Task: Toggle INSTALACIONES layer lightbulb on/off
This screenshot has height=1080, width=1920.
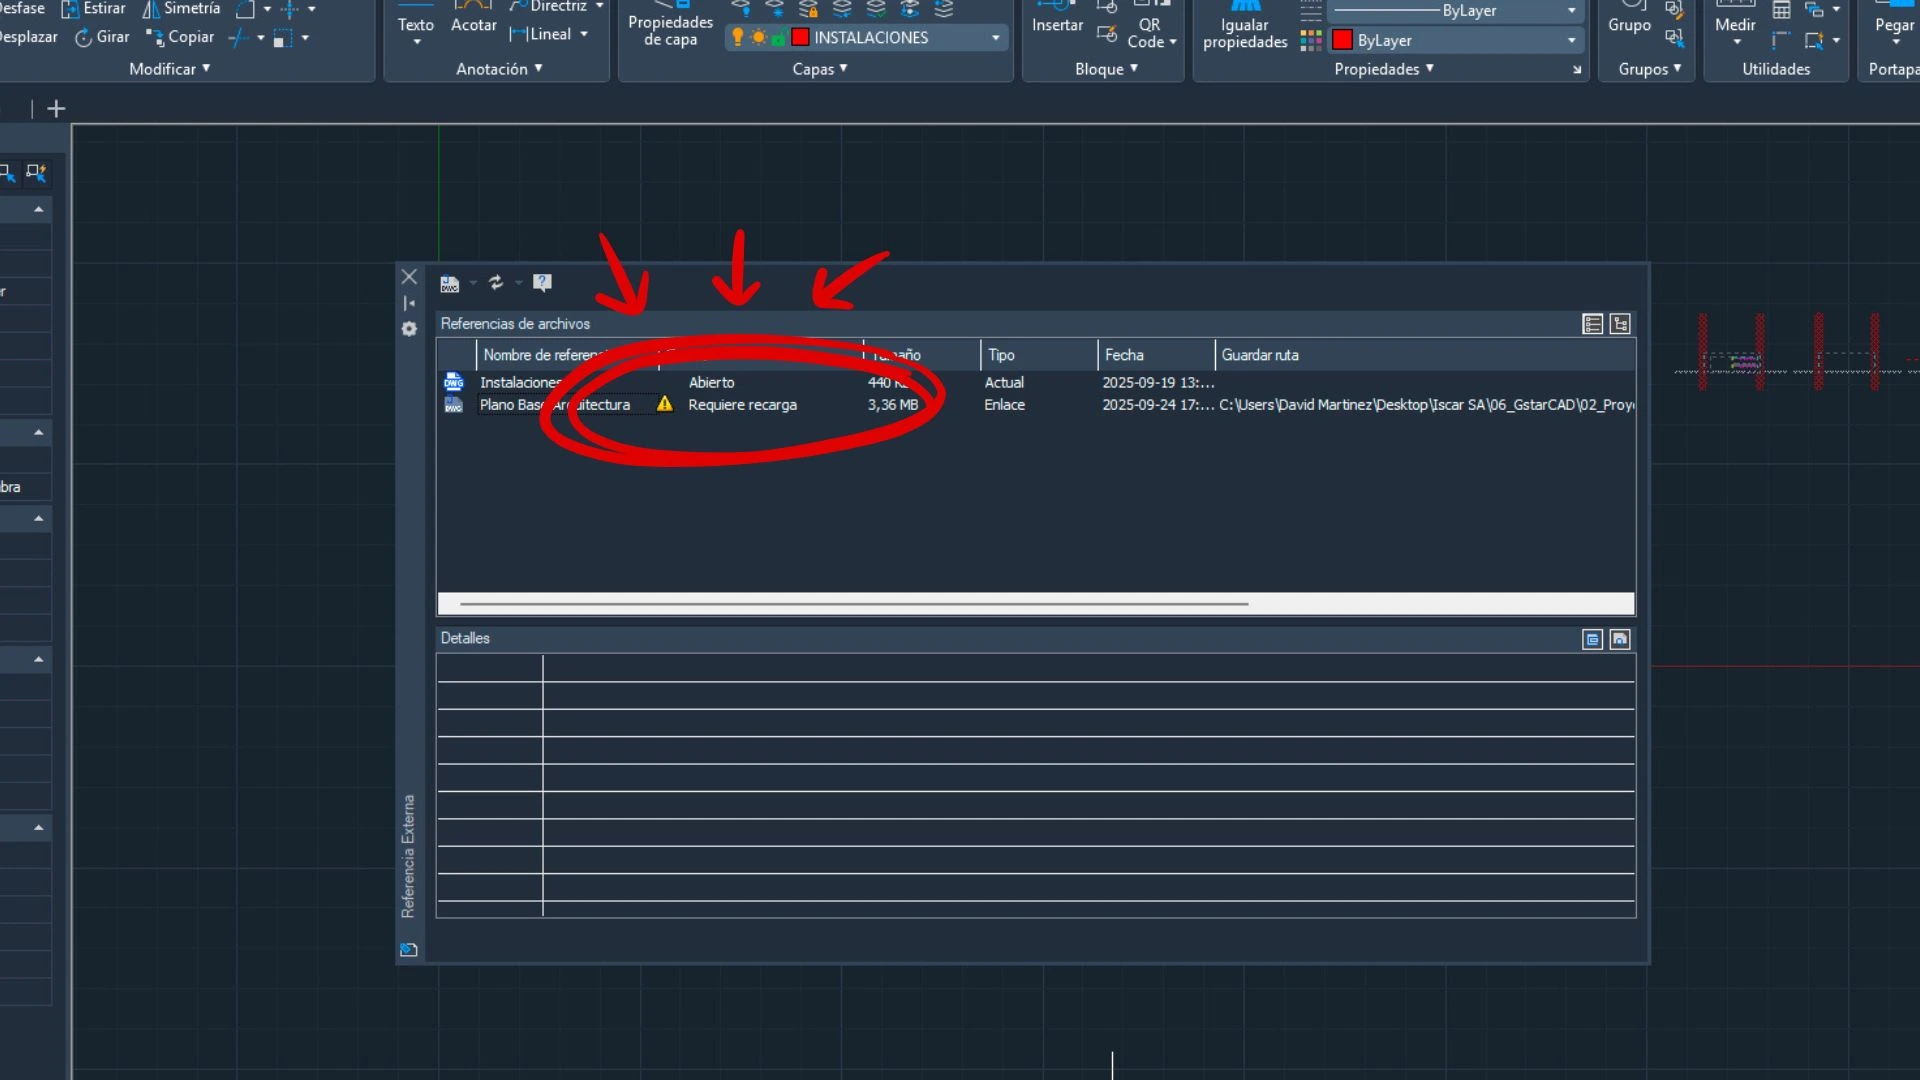Action: pos(738,37)
